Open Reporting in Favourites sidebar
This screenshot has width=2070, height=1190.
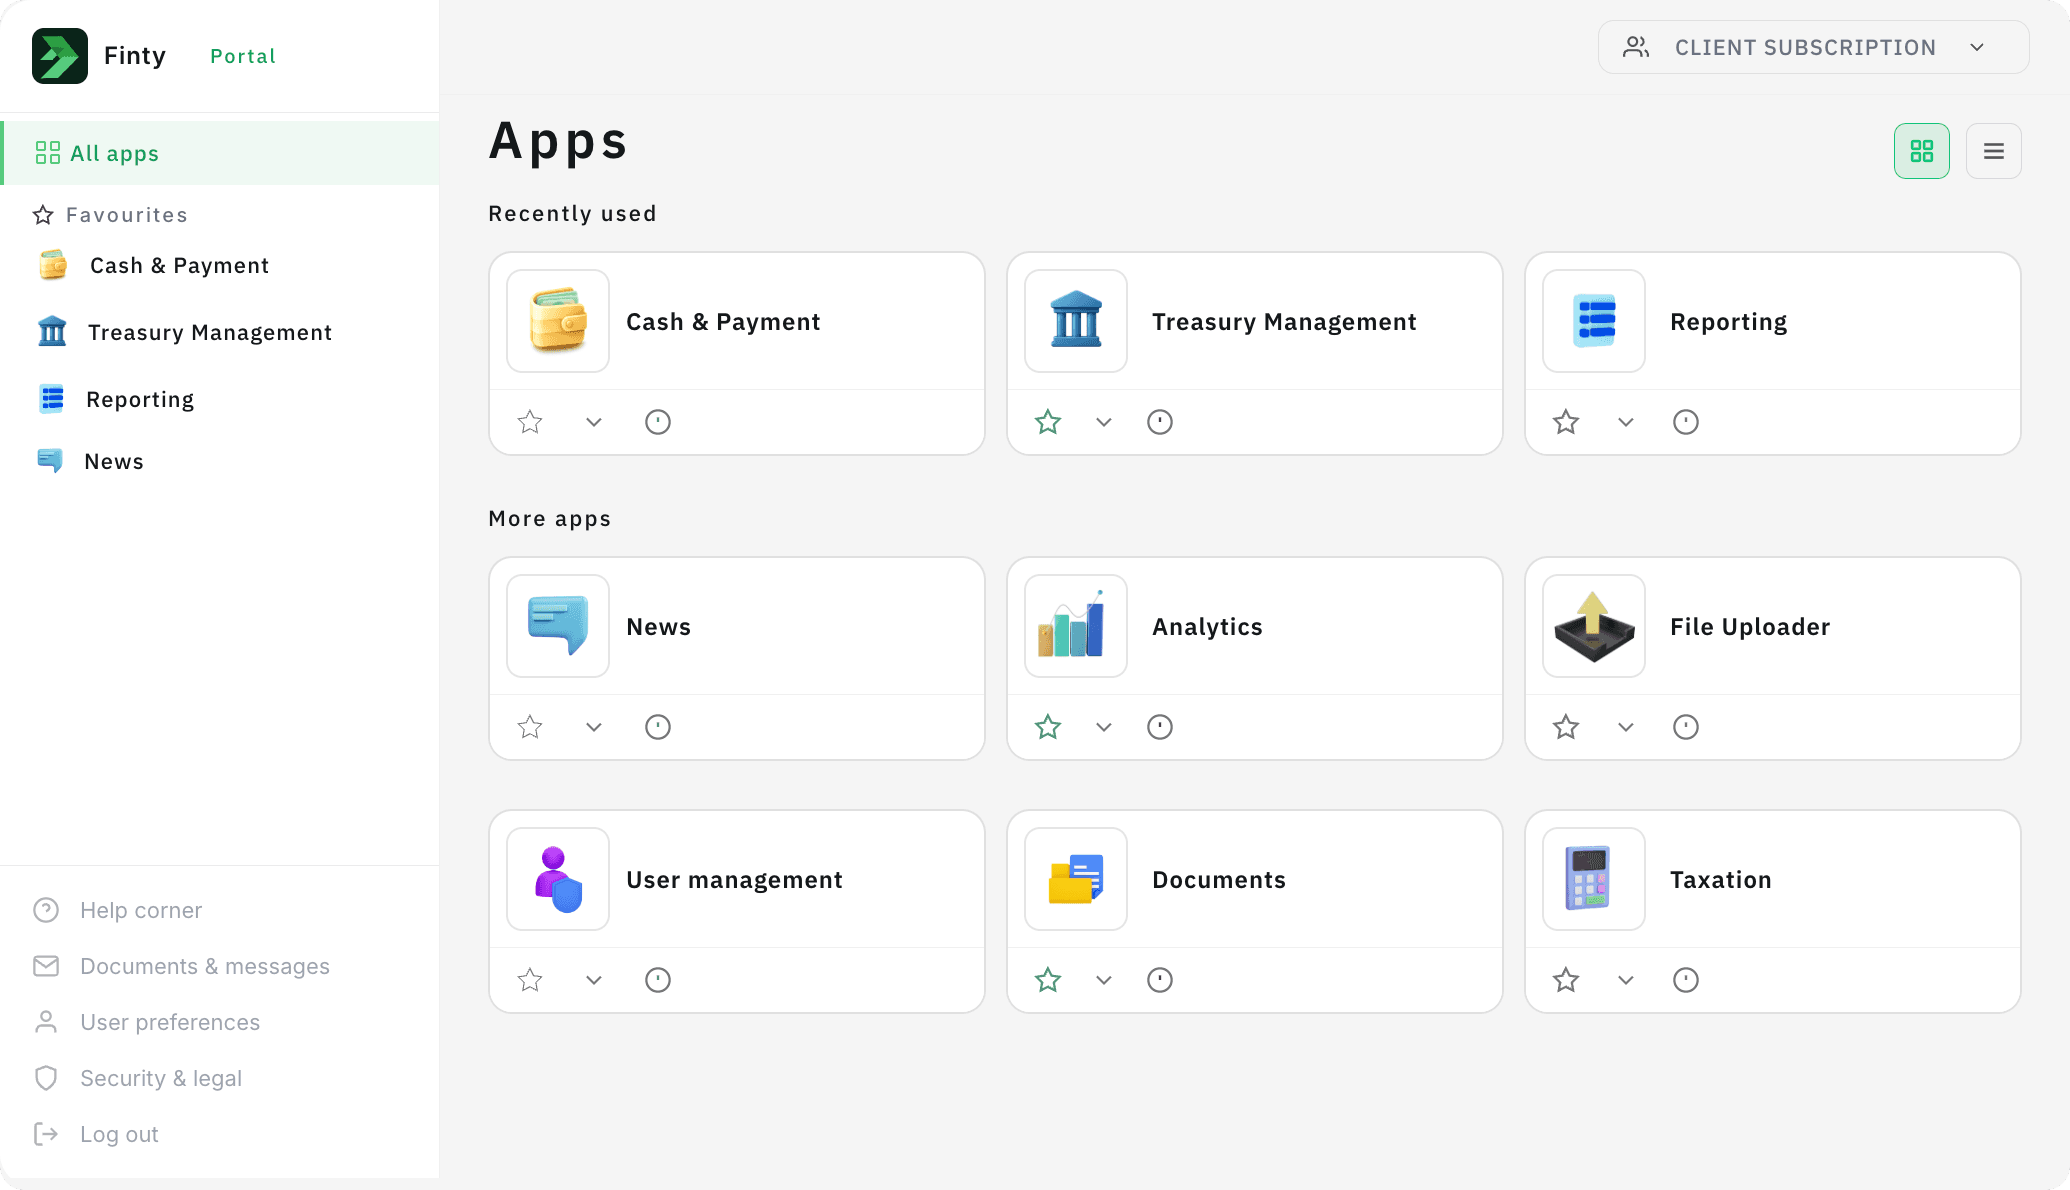click(x=115, y=399)
